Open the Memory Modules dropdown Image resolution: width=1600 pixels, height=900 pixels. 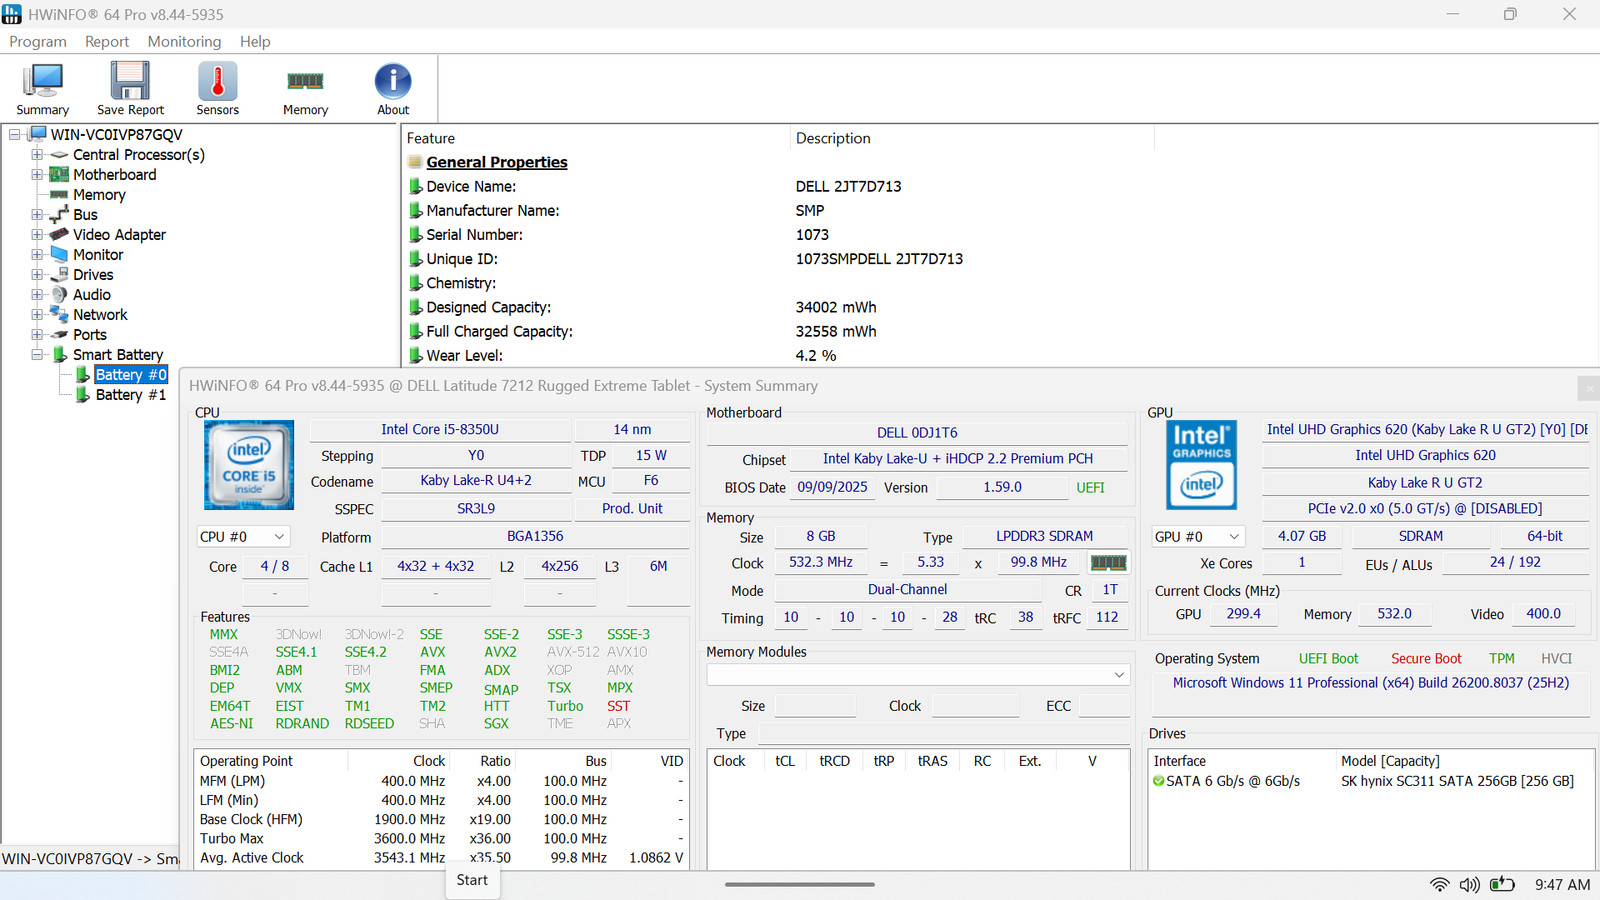(x=918, y=675)
